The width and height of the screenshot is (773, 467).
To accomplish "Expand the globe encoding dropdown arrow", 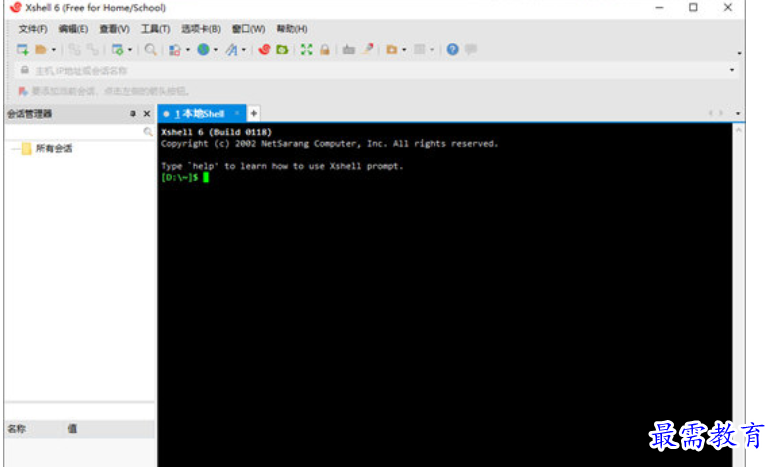I will (x=215, y=50).
